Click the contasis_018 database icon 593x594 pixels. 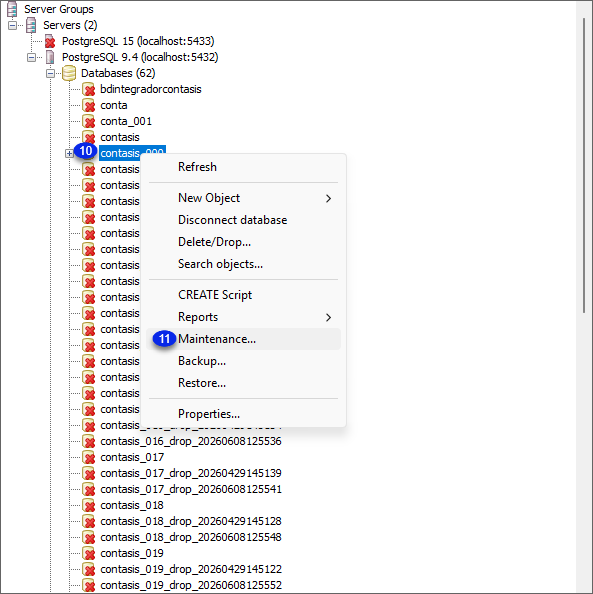[88, 505]
